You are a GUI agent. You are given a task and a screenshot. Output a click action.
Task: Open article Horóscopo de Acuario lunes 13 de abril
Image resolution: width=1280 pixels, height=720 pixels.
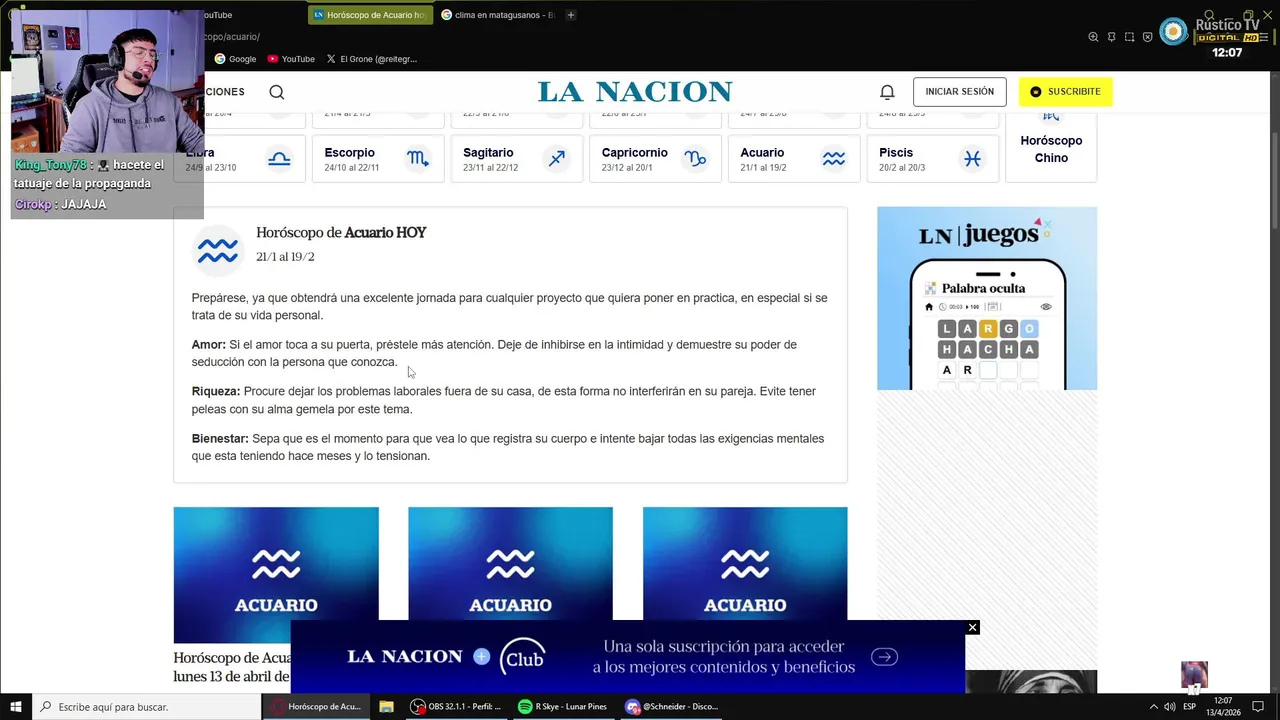pyautogui.click(x=232, y=667)
